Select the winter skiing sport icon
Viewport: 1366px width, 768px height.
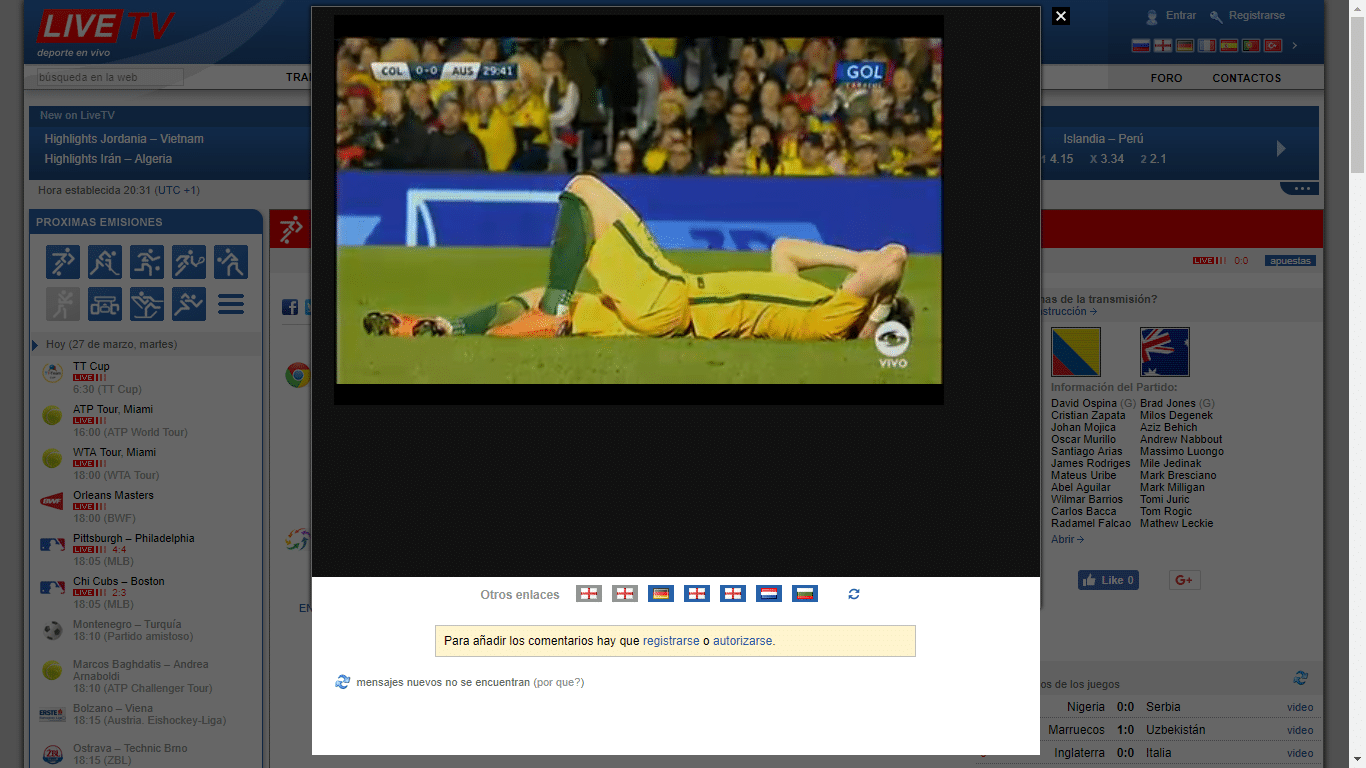[146, 304]
